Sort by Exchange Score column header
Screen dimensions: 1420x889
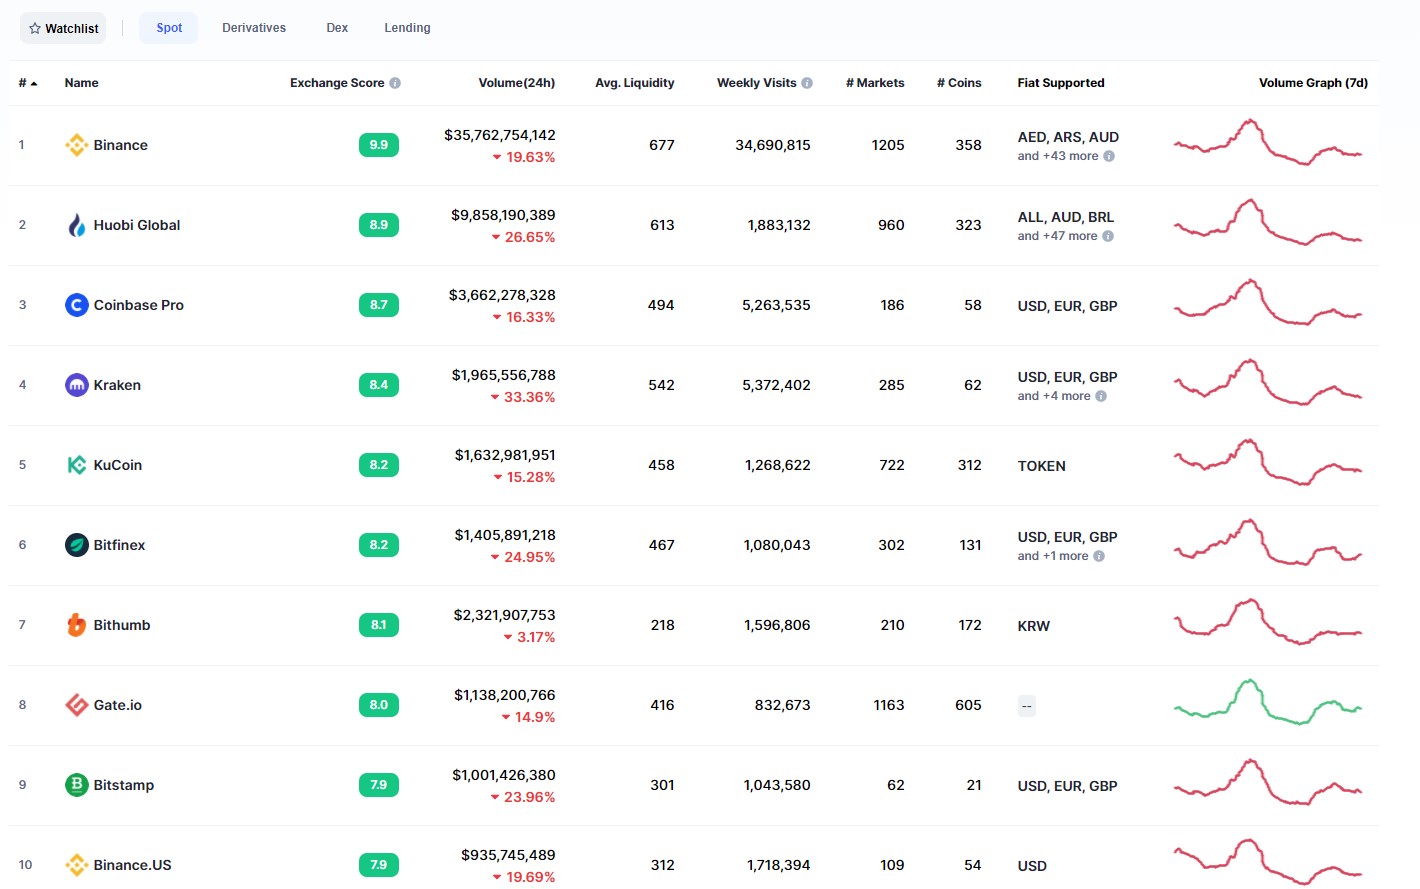(x=337, y=83)
